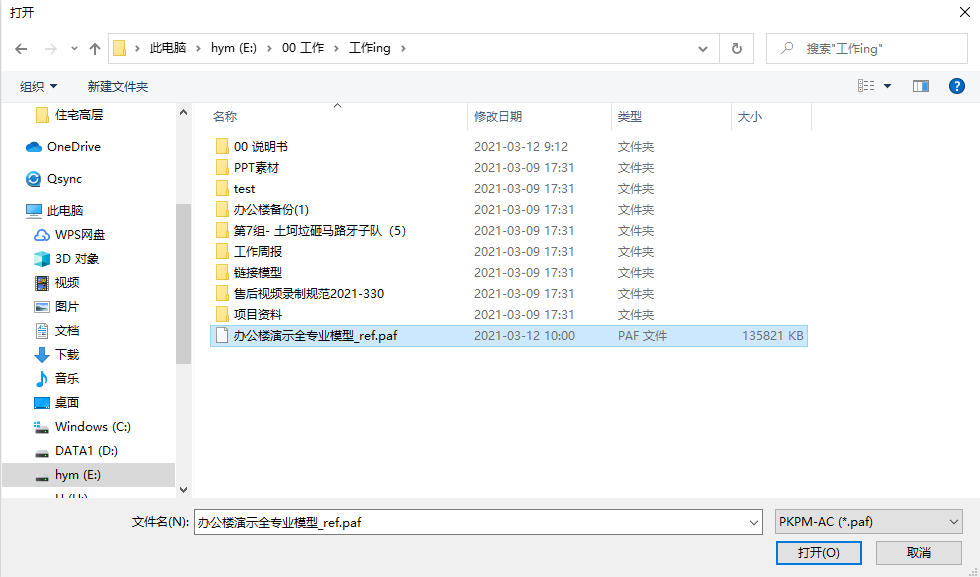Open WPS网盘 in the sidebar
This screenshot has width=980, height=577.
tap(69, 235)
